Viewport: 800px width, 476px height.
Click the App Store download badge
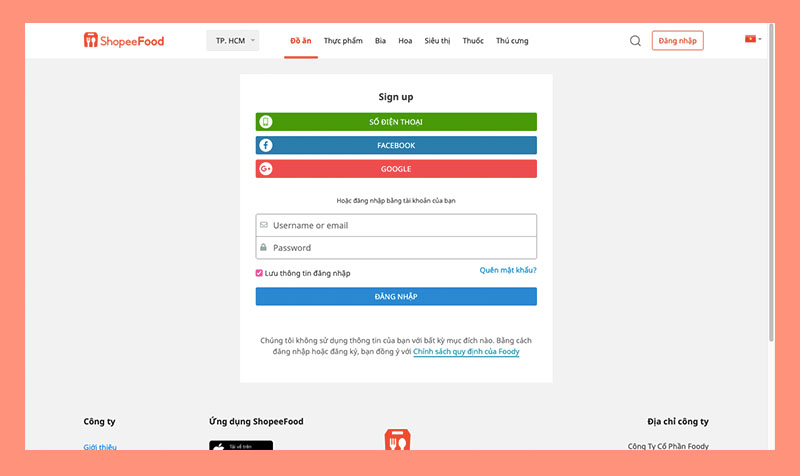coord(241,445)
